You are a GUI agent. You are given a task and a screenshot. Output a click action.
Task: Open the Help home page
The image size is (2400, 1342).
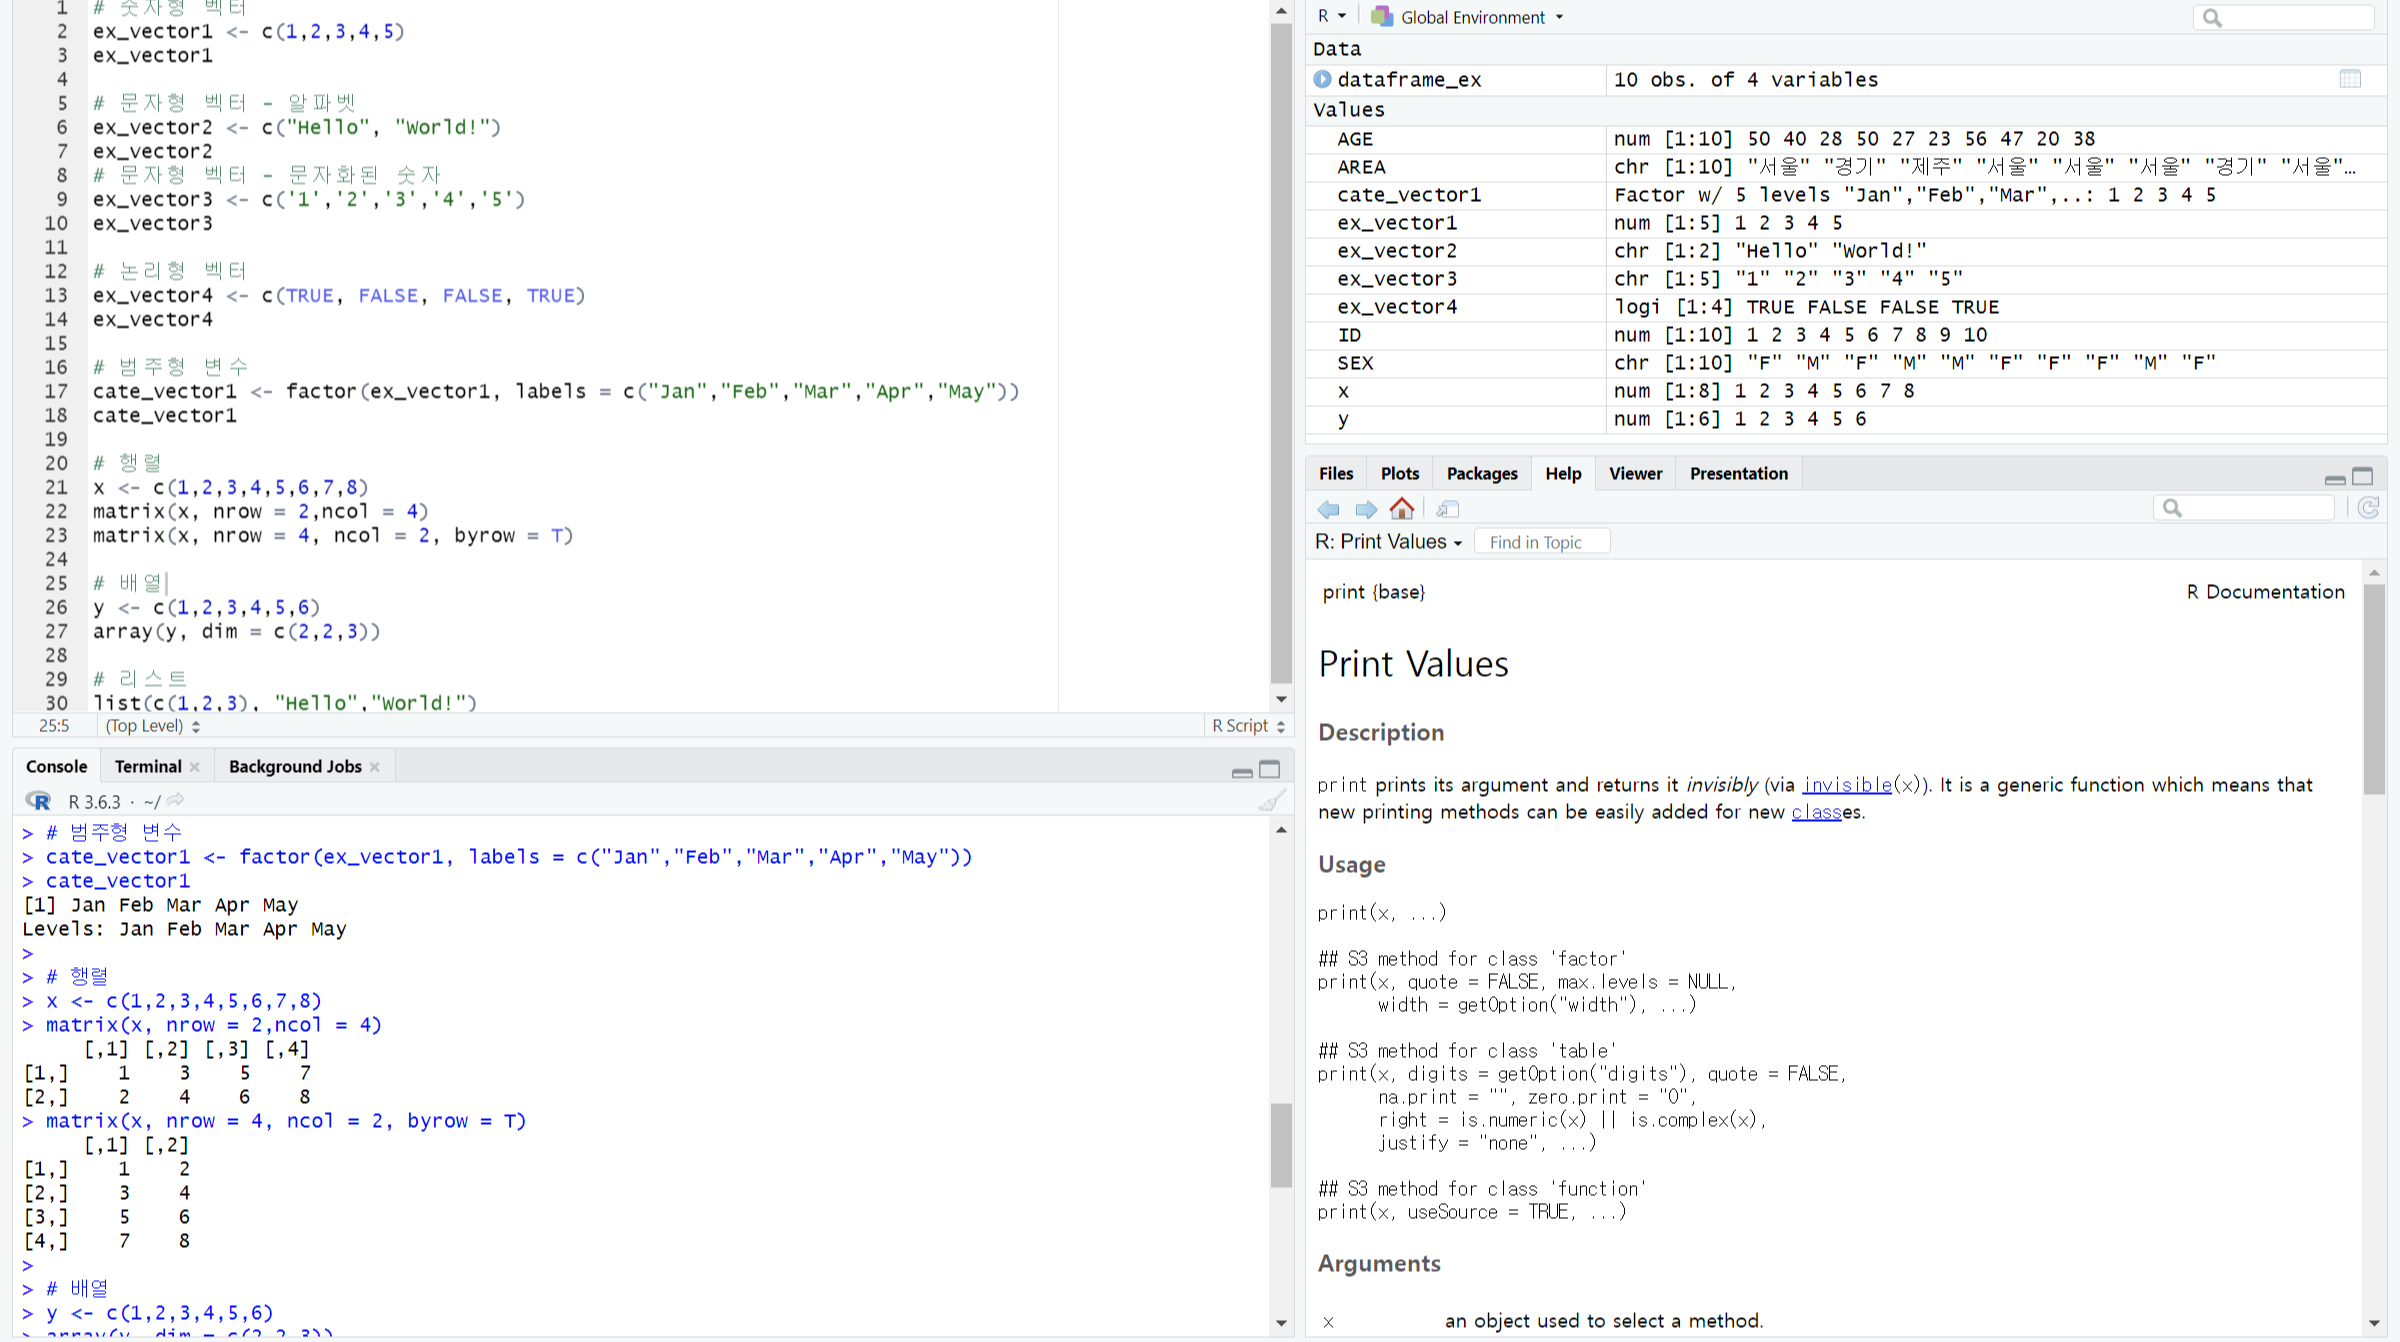[1402, 509]
